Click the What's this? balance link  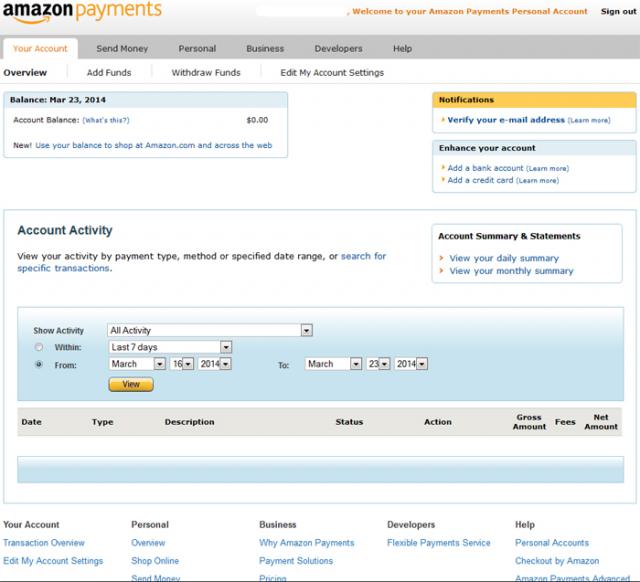click(x=106, y=120)
